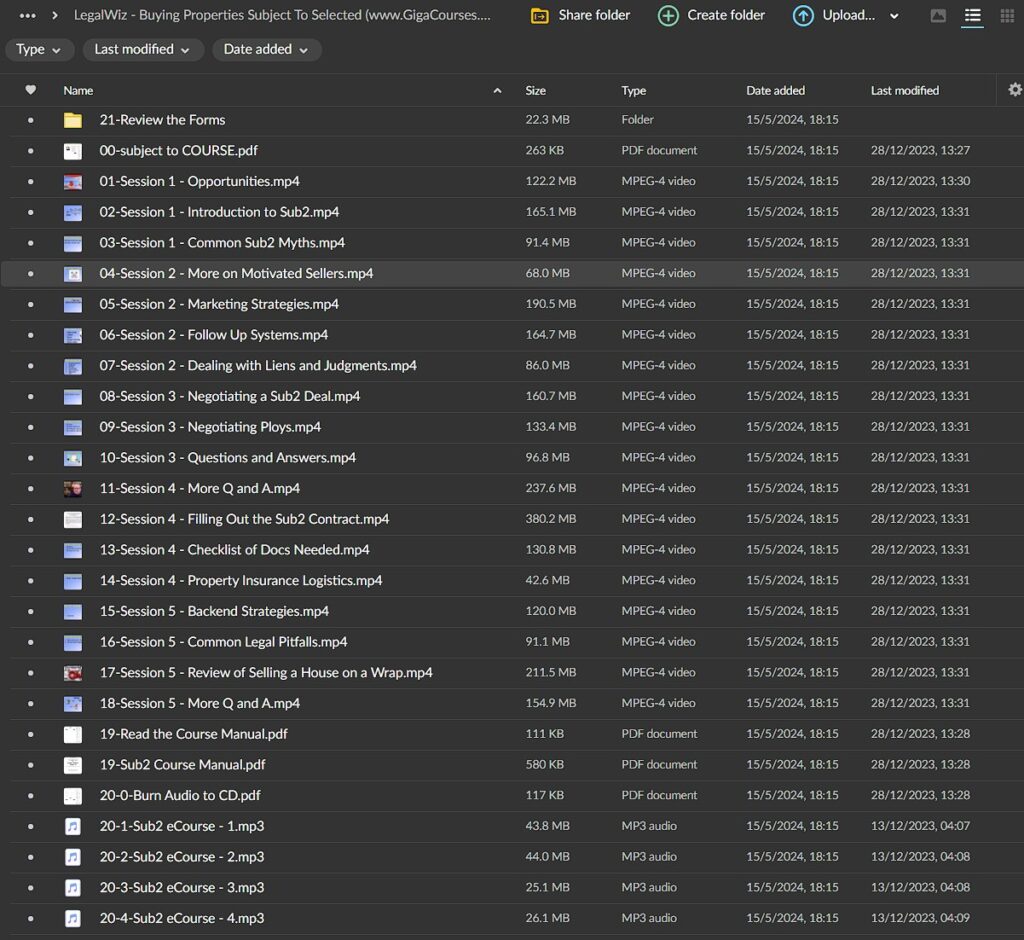This screenshot has width=1024, height=940.
Task: Sort files by Size column
Action: pyautogui.click(x=536, y=90)
